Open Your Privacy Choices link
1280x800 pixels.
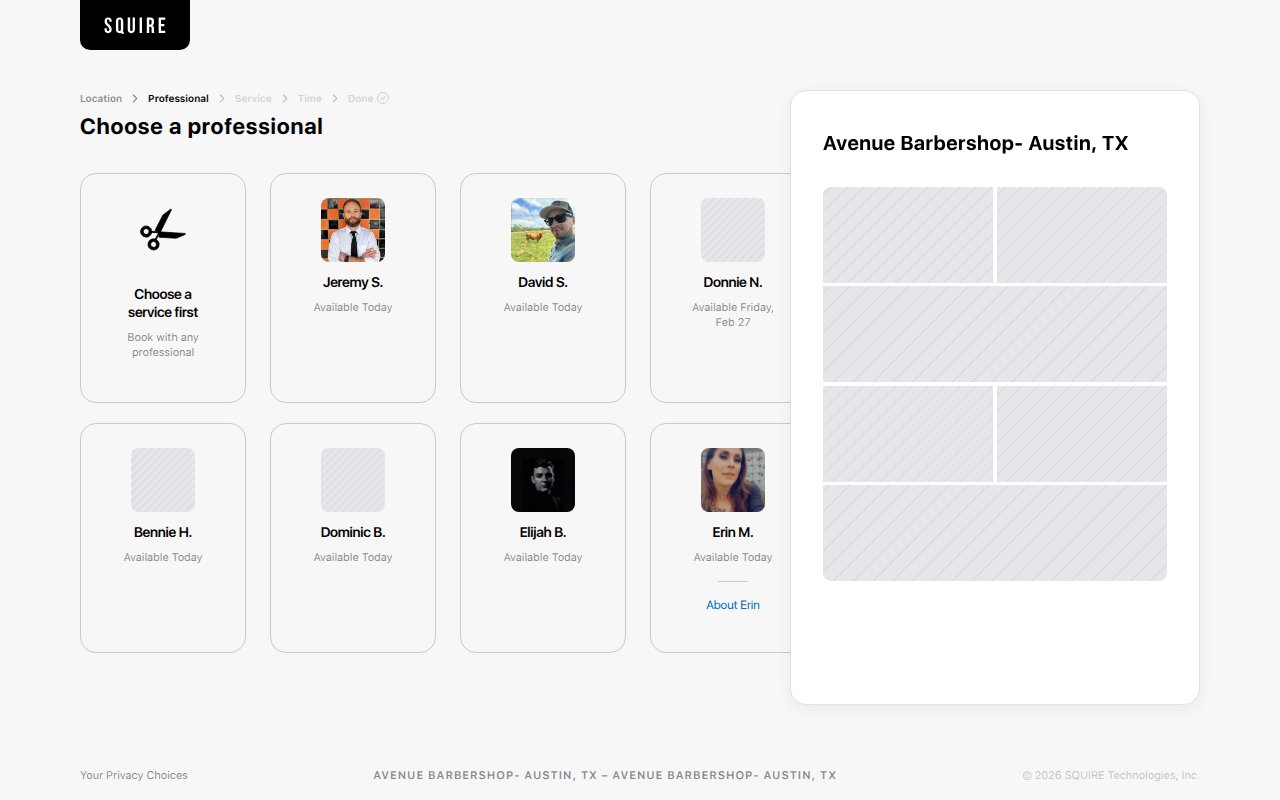(134, 775)
